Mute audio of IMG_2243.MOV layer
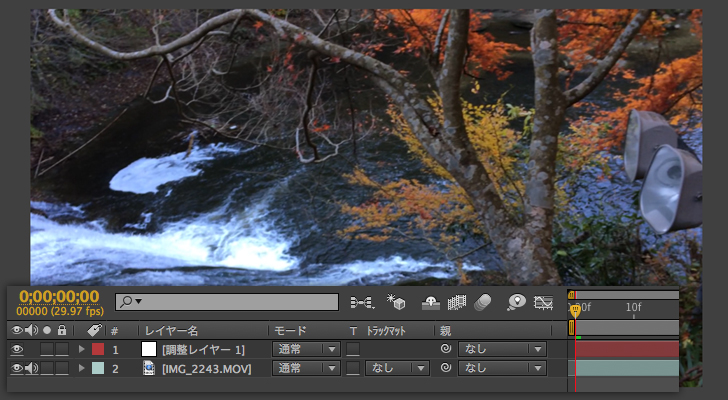This screenshot has height=400, width=728. [x=31, y=369]
